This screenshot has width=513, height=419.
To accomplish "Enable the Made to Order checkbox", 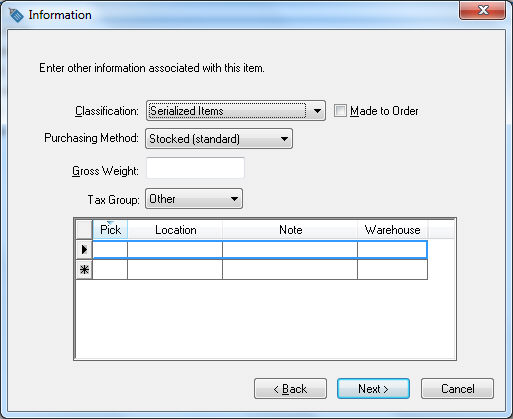I will tap(340, 111).
